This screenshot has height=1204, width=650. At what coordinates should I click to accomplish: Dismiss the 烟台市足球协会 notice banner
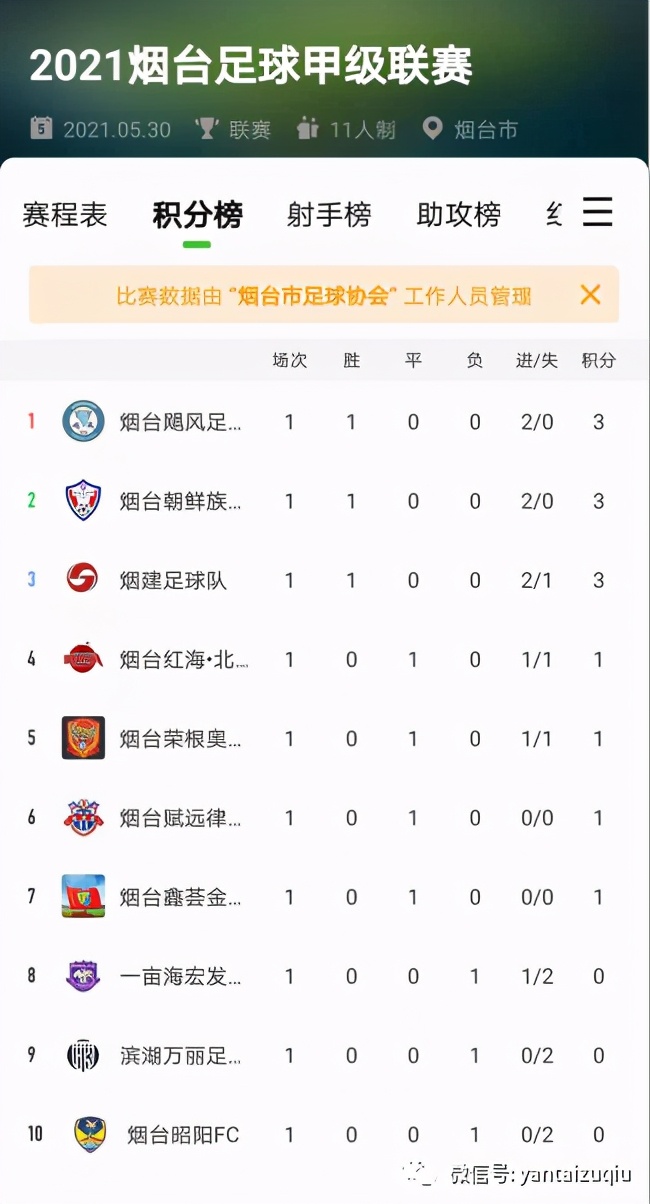click(590, 294)
